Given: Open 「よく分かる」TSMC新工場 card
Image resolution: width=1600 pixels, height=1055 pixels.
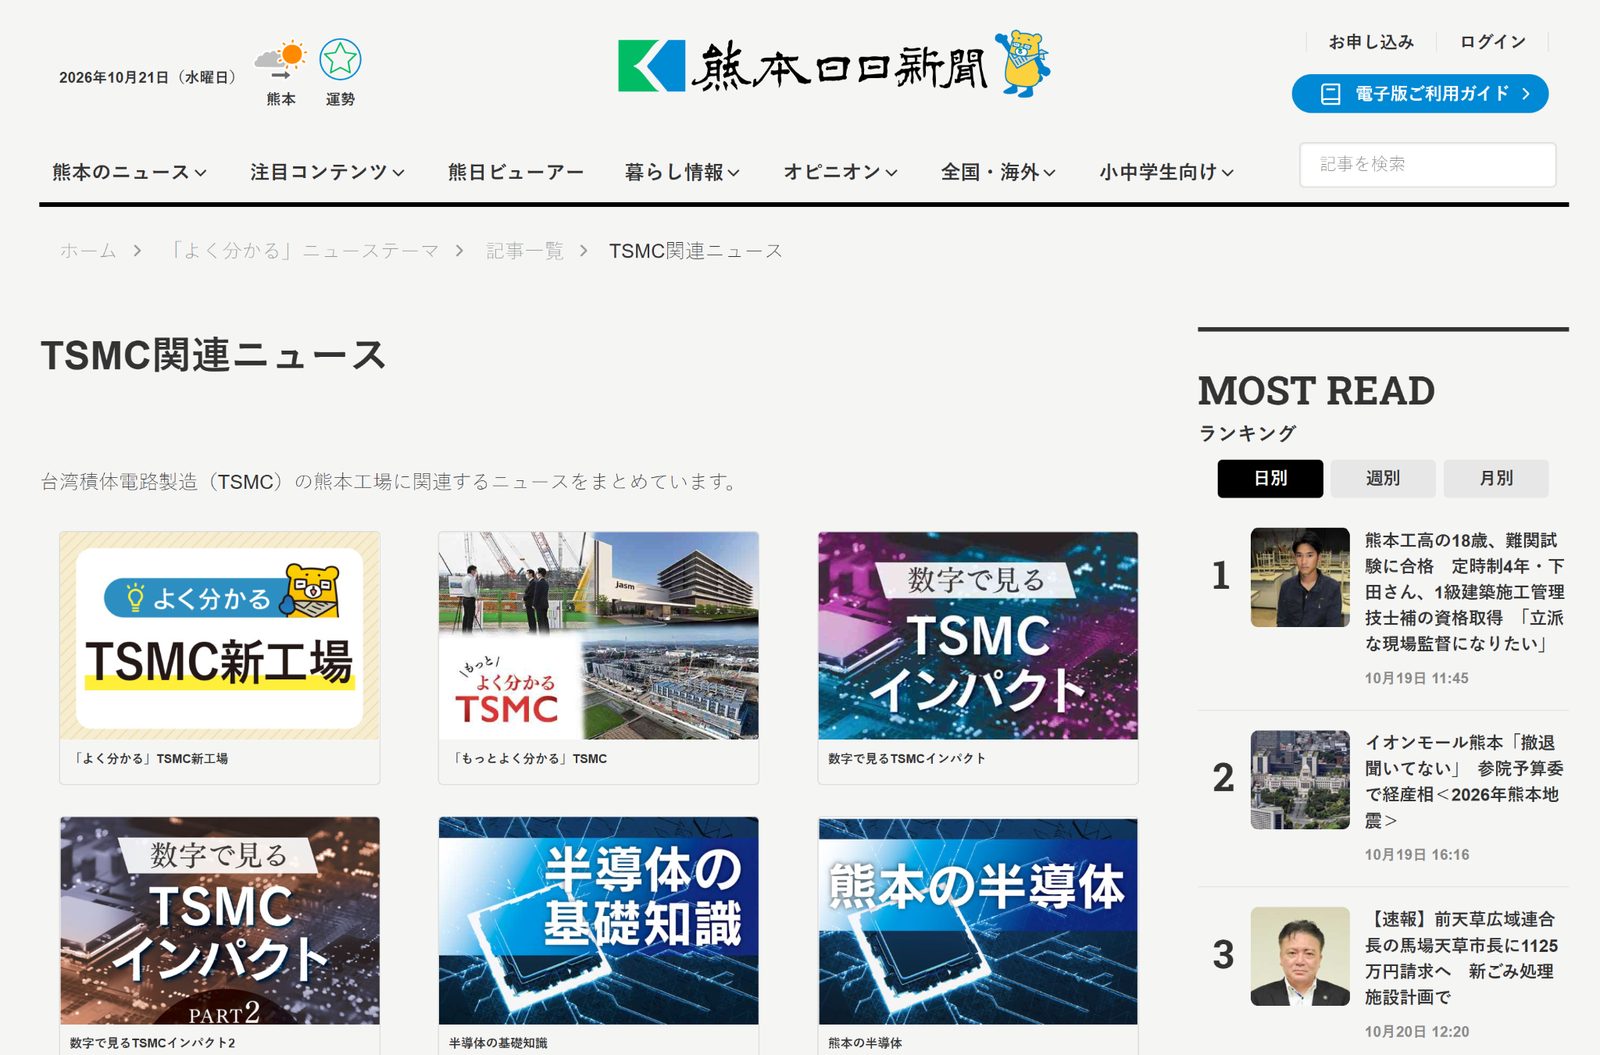Looking at the screenshot, I should pyautogui.click(x=219, y=657).
